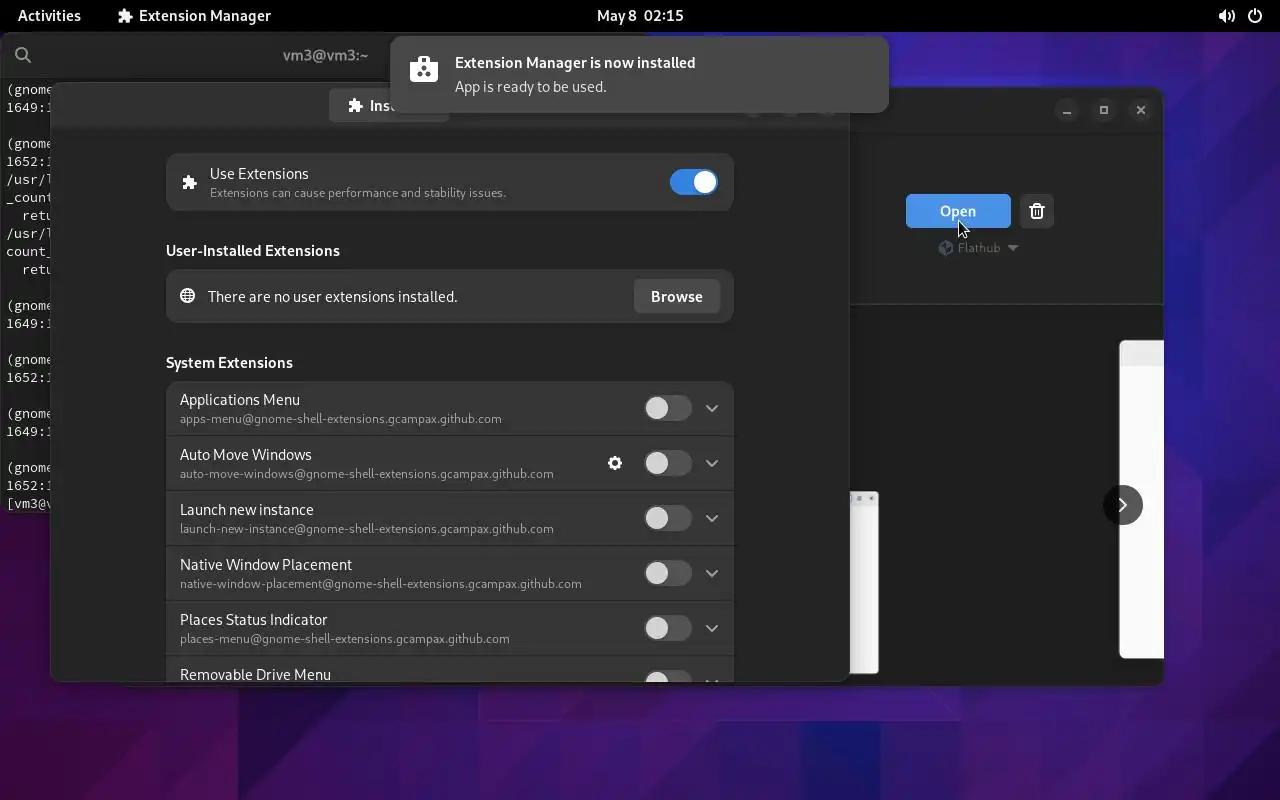Enable Native Window Placement extension
Image resolution: width=1280 pixels, height=800 pixels.
[x=668, y=573]
